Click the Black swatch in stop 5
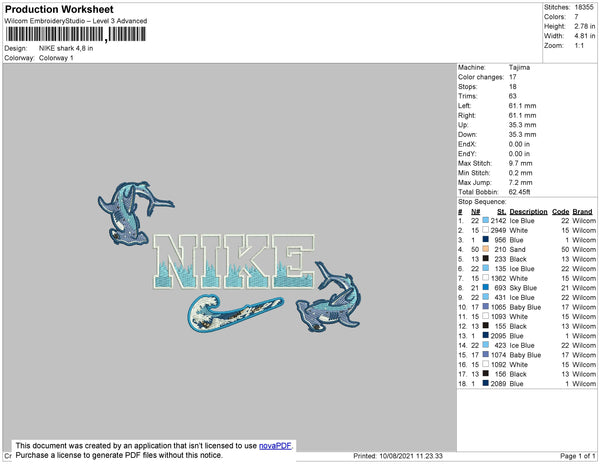600x464 pixels. point(486,259)
